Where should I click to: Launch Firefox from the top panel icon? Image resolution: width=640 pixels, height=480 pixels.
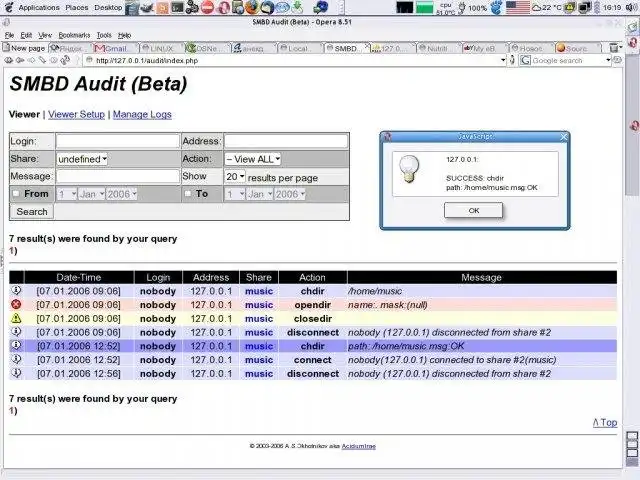(252, 7)
